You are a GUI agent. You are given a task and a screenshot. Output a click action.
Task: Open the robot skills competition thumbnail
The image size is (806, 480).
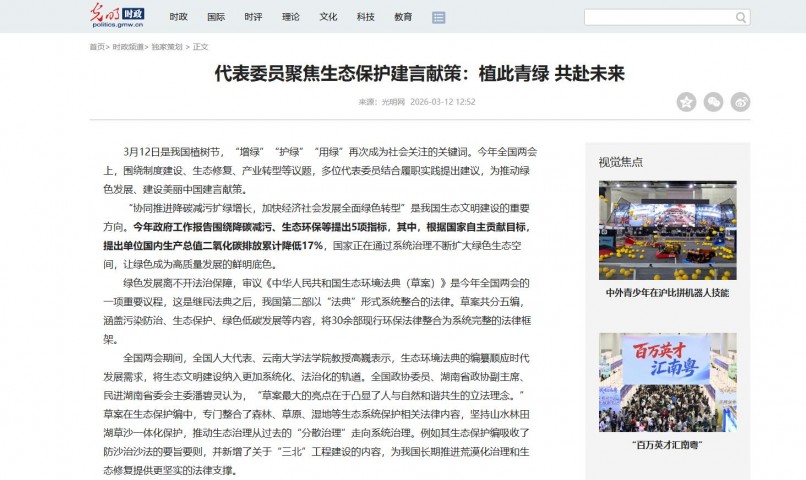667,230
